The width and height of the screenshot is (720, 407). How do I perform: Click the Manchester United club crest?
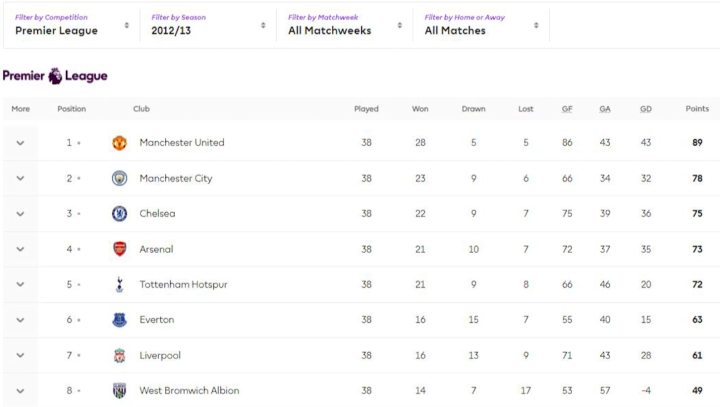(120, 143)
